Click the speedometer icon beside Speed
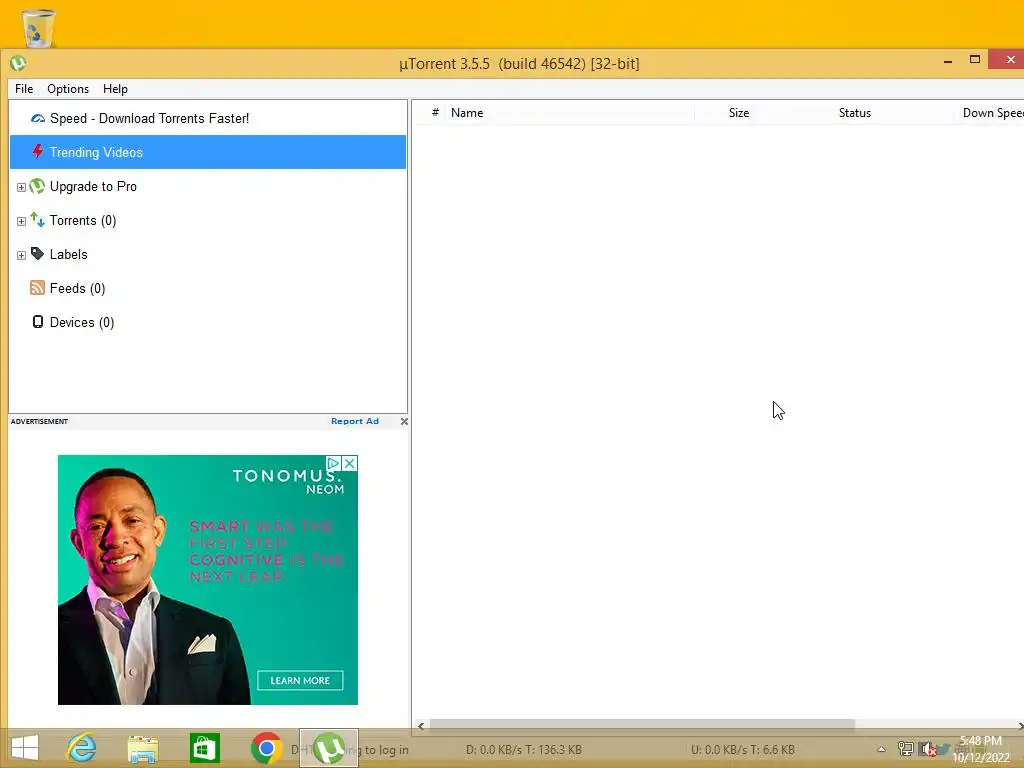 [38, 118]
